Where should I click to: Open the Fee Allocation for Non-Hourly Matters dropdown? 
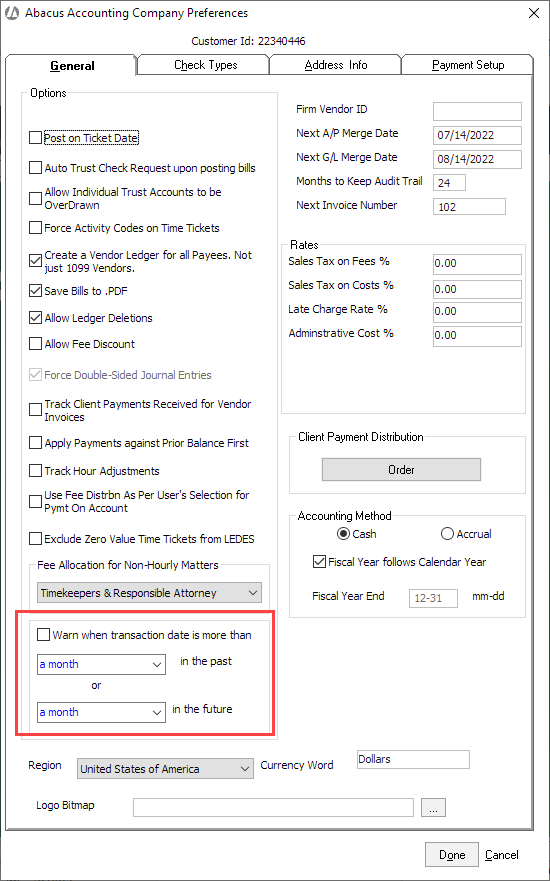pos(149,593)
